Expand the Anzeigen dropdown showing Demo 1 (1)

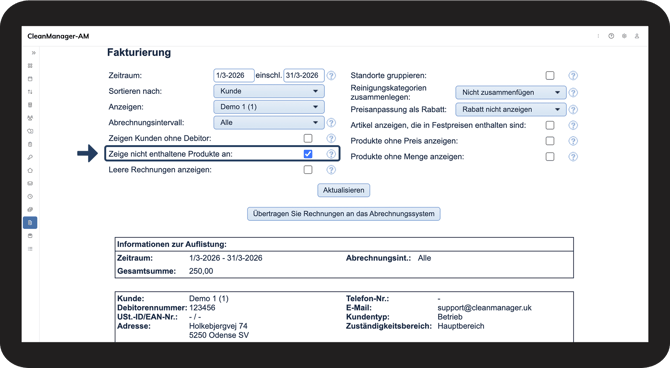pyautogui.click(x=269, y=107)
